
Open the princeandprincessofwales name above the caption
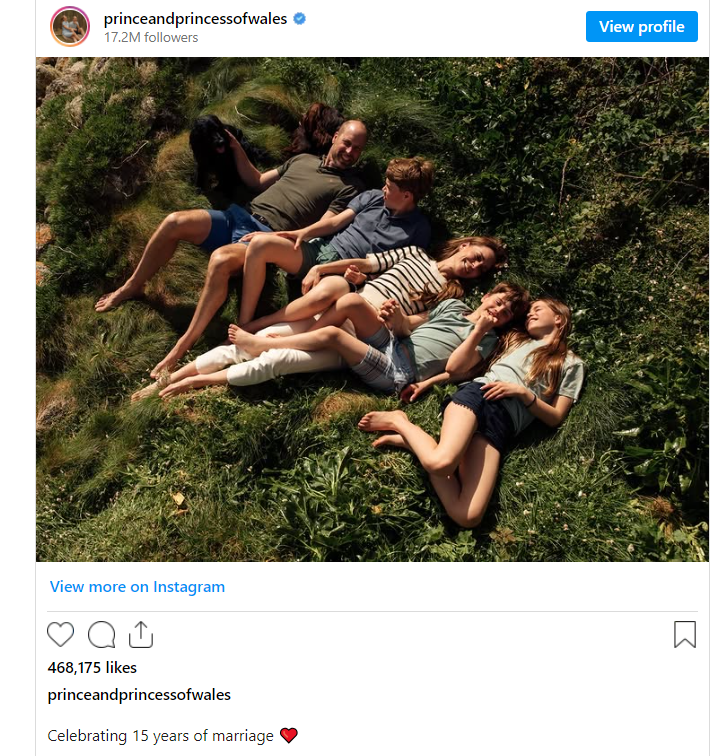pyautogui.click(x=139, y=695)
